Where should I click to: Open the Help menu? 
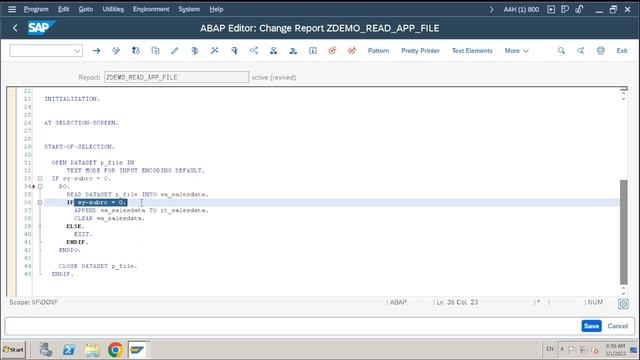point(216,9)
